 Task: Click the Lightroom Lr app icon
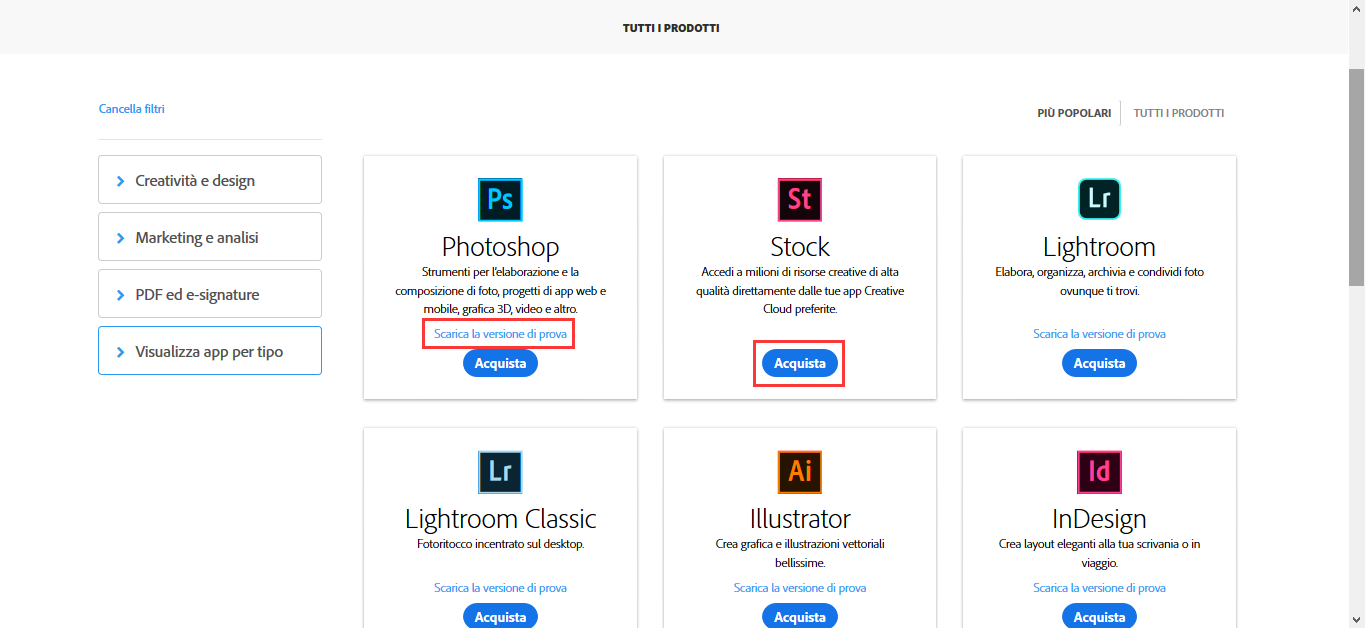[x=1098, y=199]
